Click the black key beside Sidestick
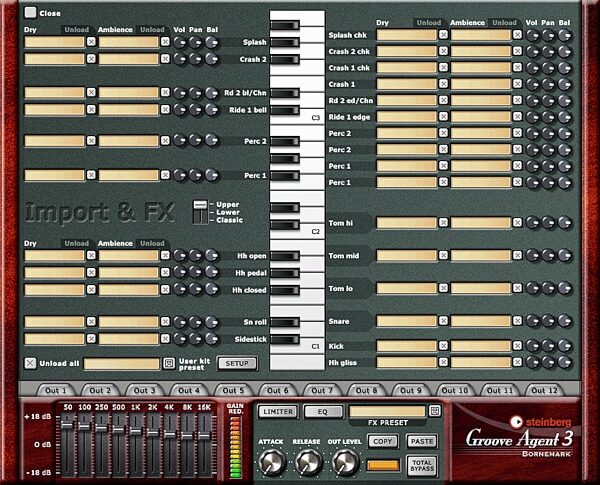The image size is (600, 485). [285, 339]
